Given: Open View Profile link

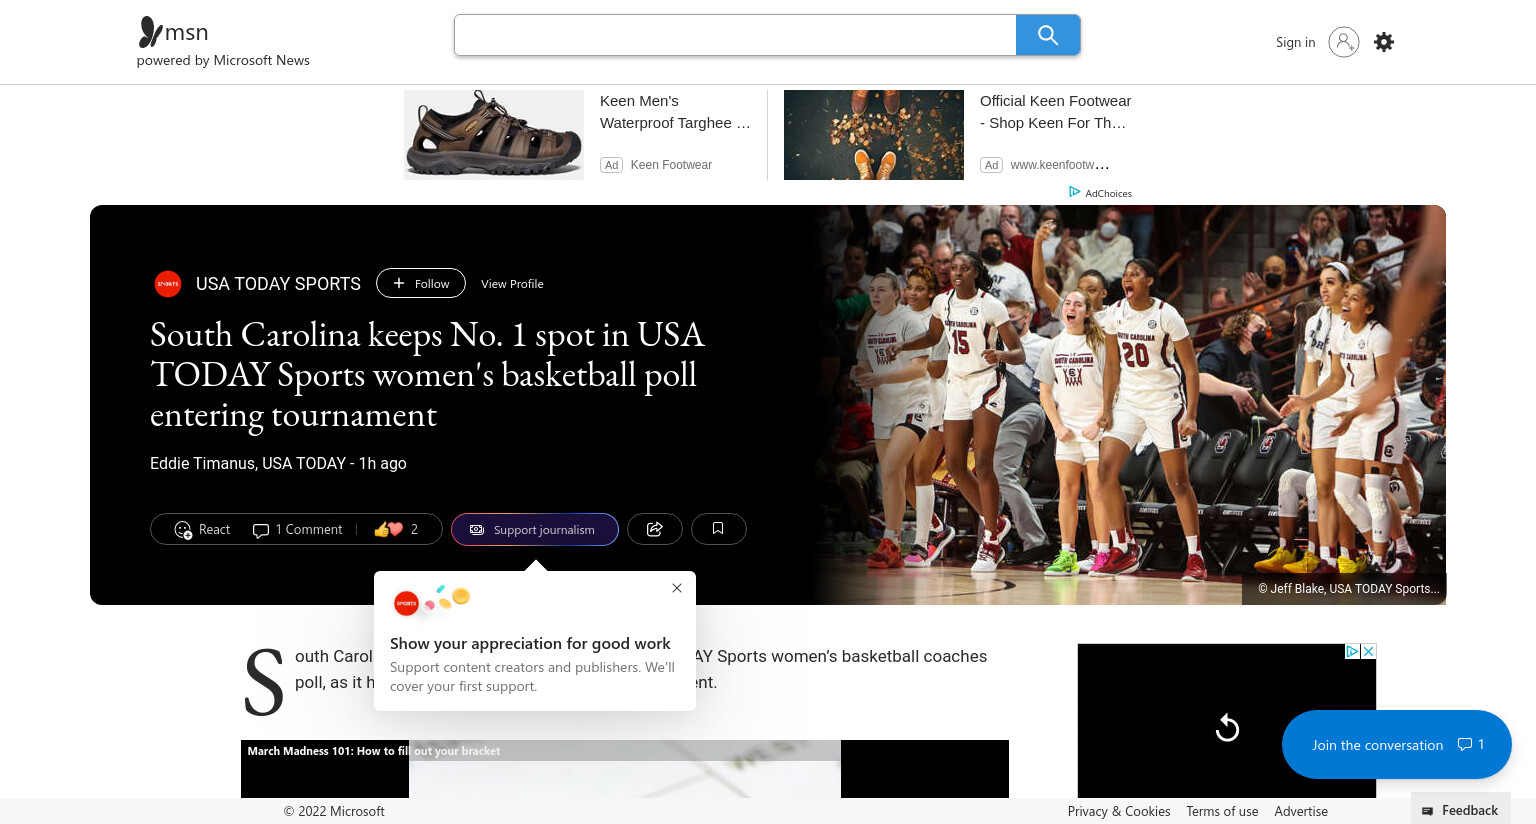Looking at the screenshot, I should click(x=512, y=284).
